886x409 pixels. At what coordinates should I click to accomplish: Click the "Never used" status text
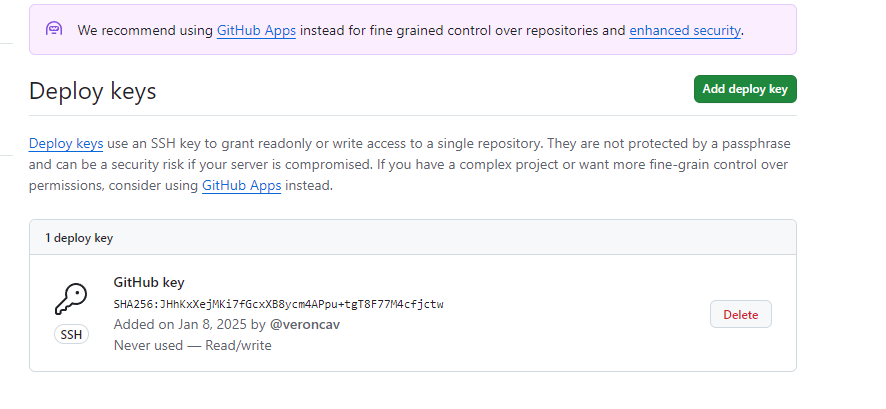tap(148, 345)
